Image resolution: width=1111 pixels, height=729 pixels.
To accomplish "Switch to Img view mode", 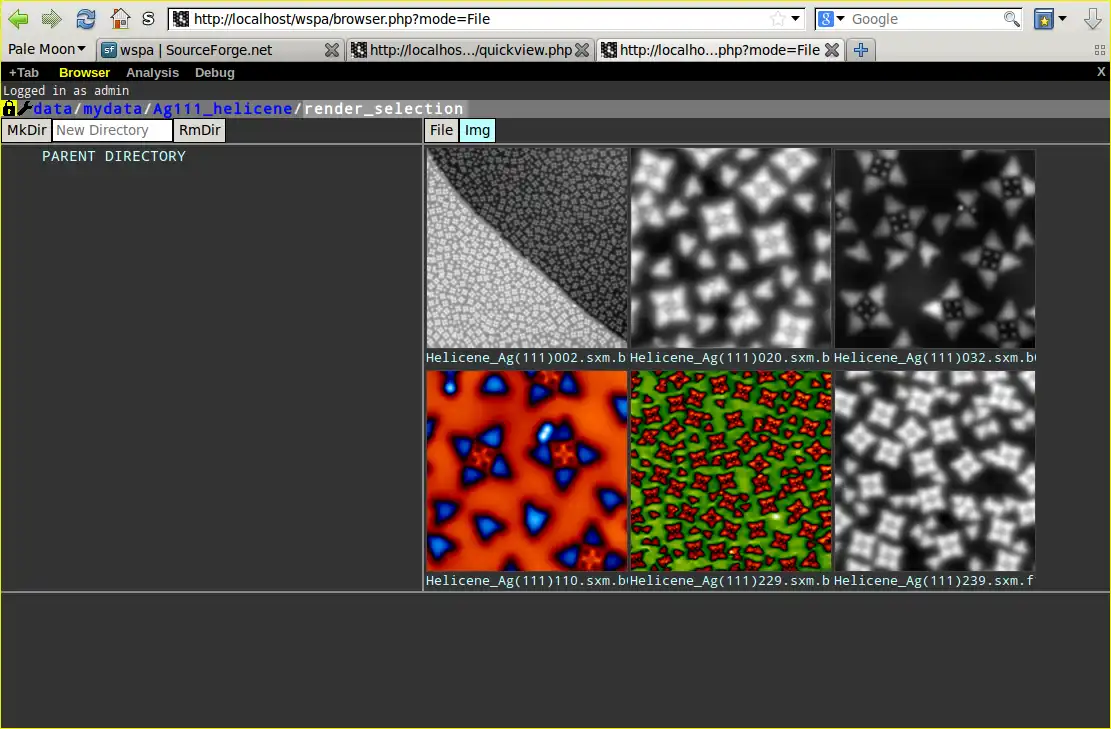I will pos(477,130).
